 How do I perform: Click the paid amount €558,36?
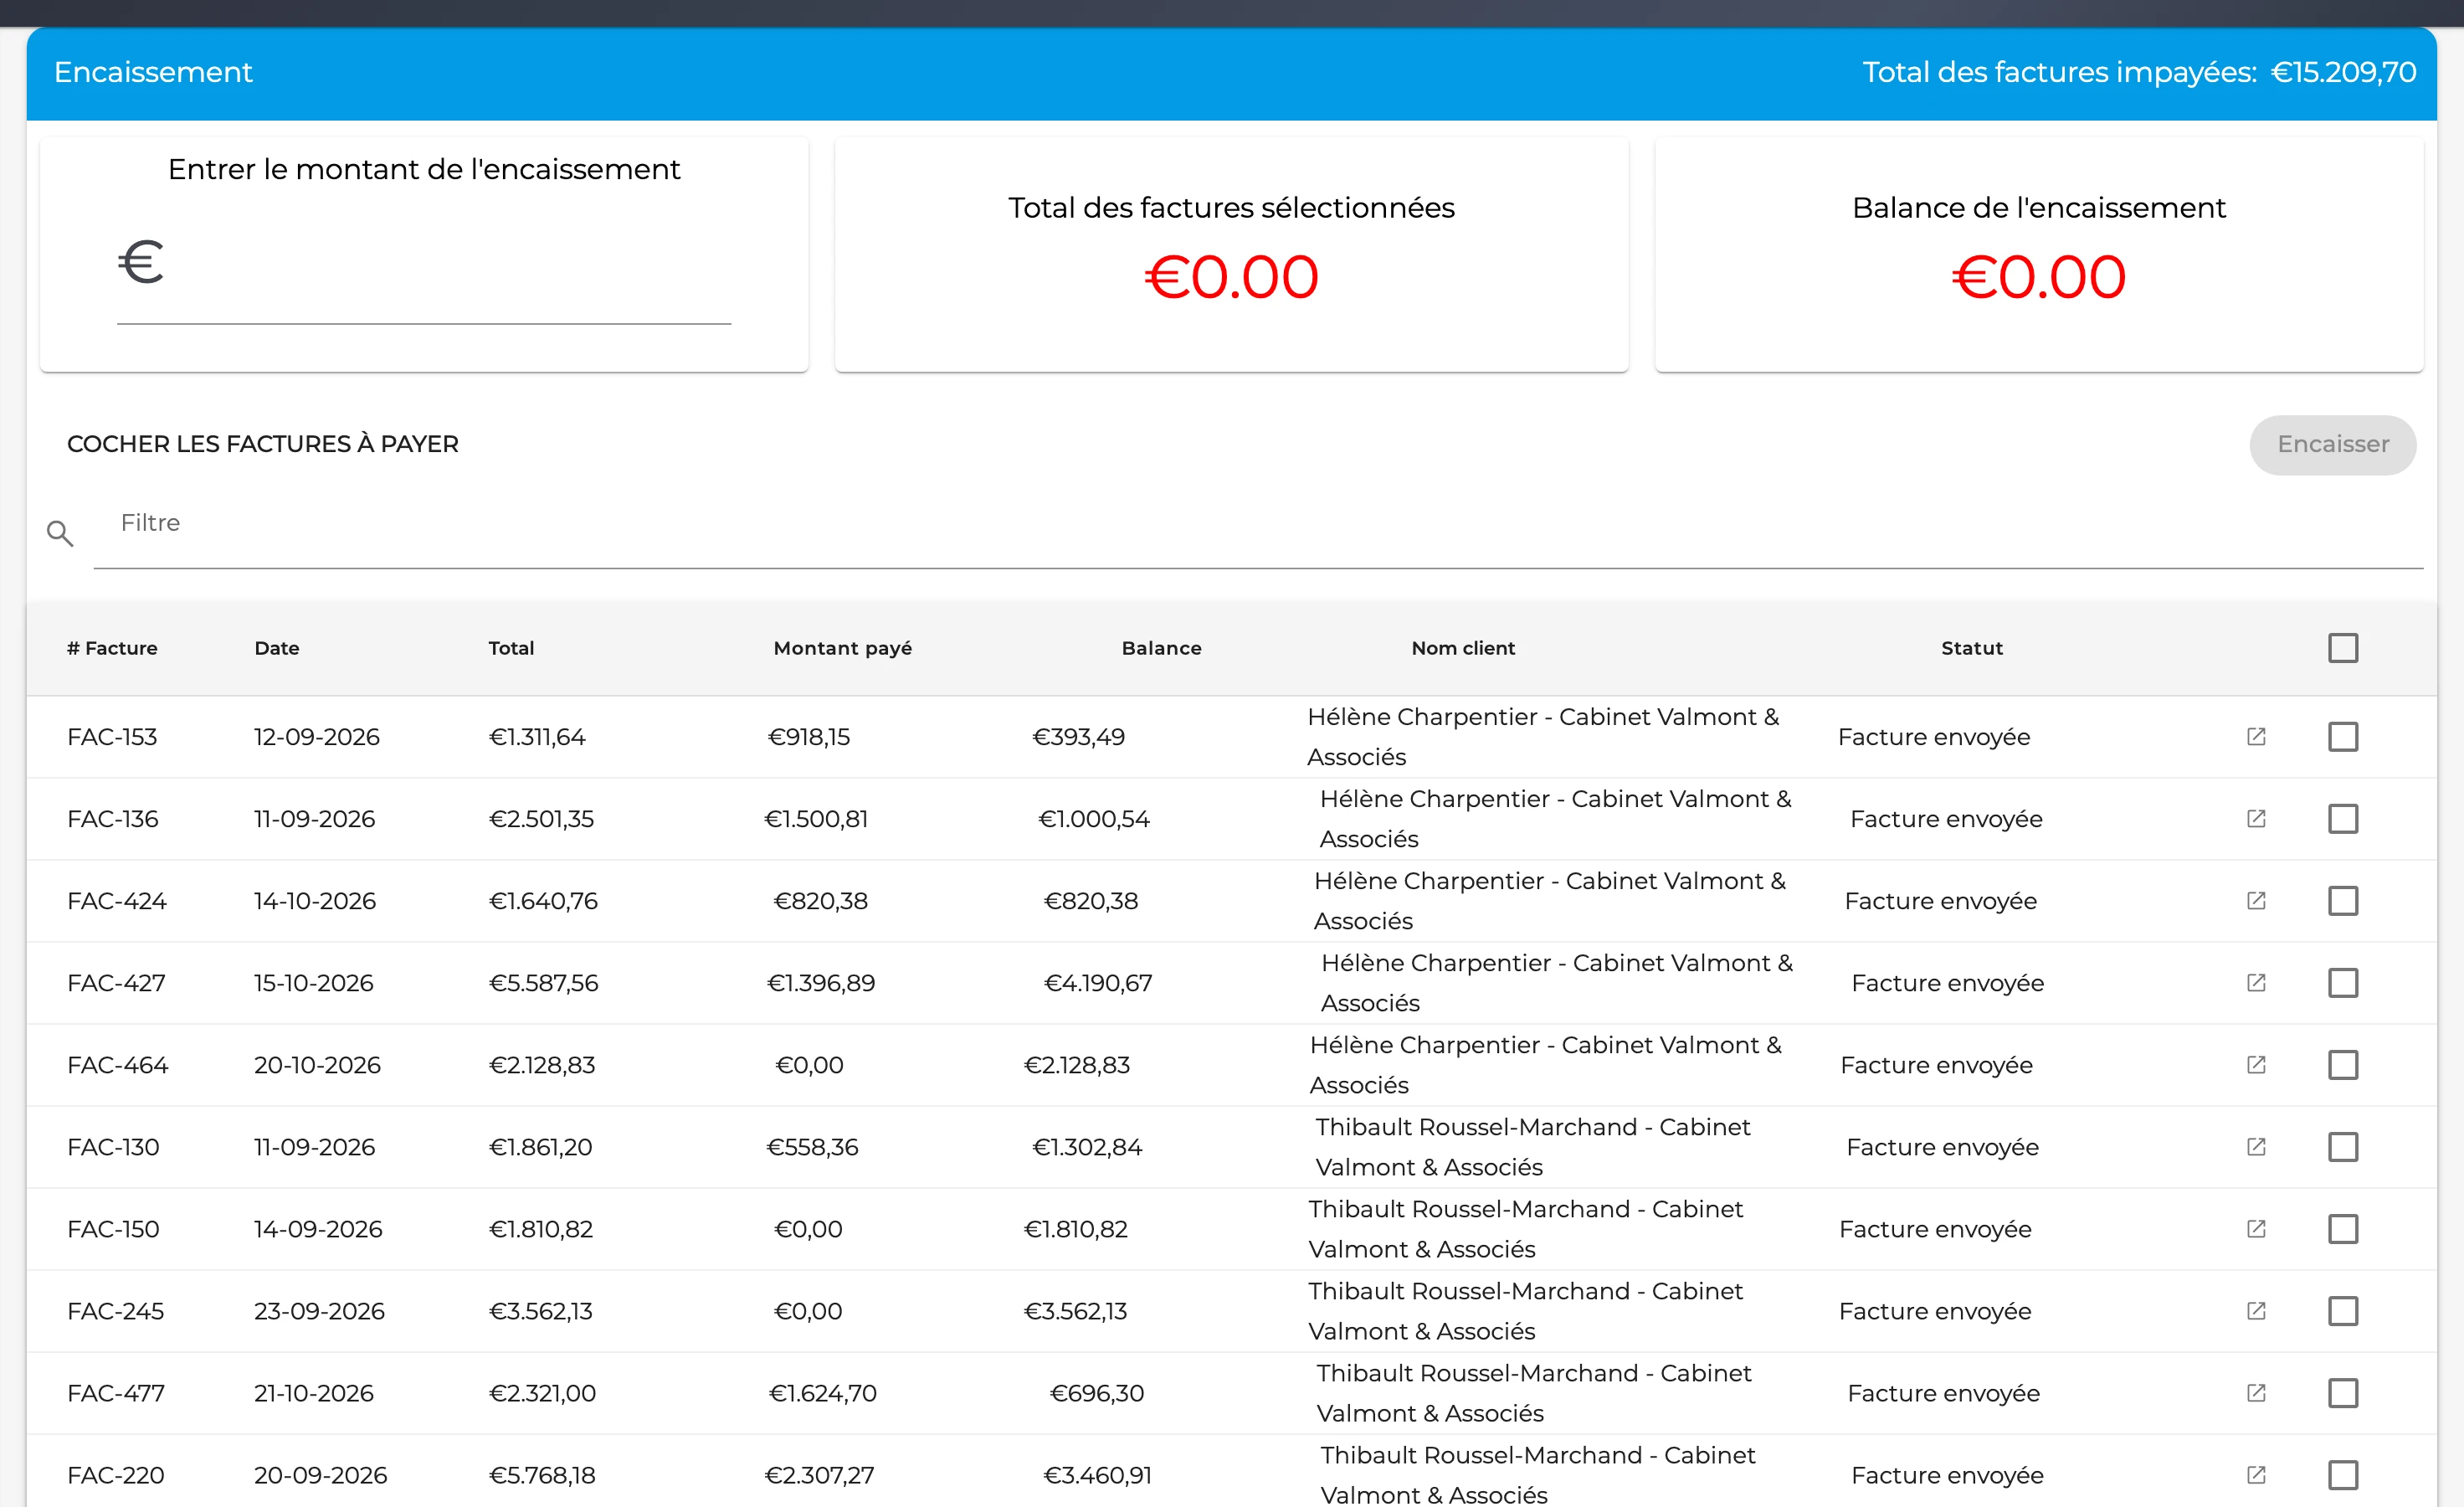812,1147
